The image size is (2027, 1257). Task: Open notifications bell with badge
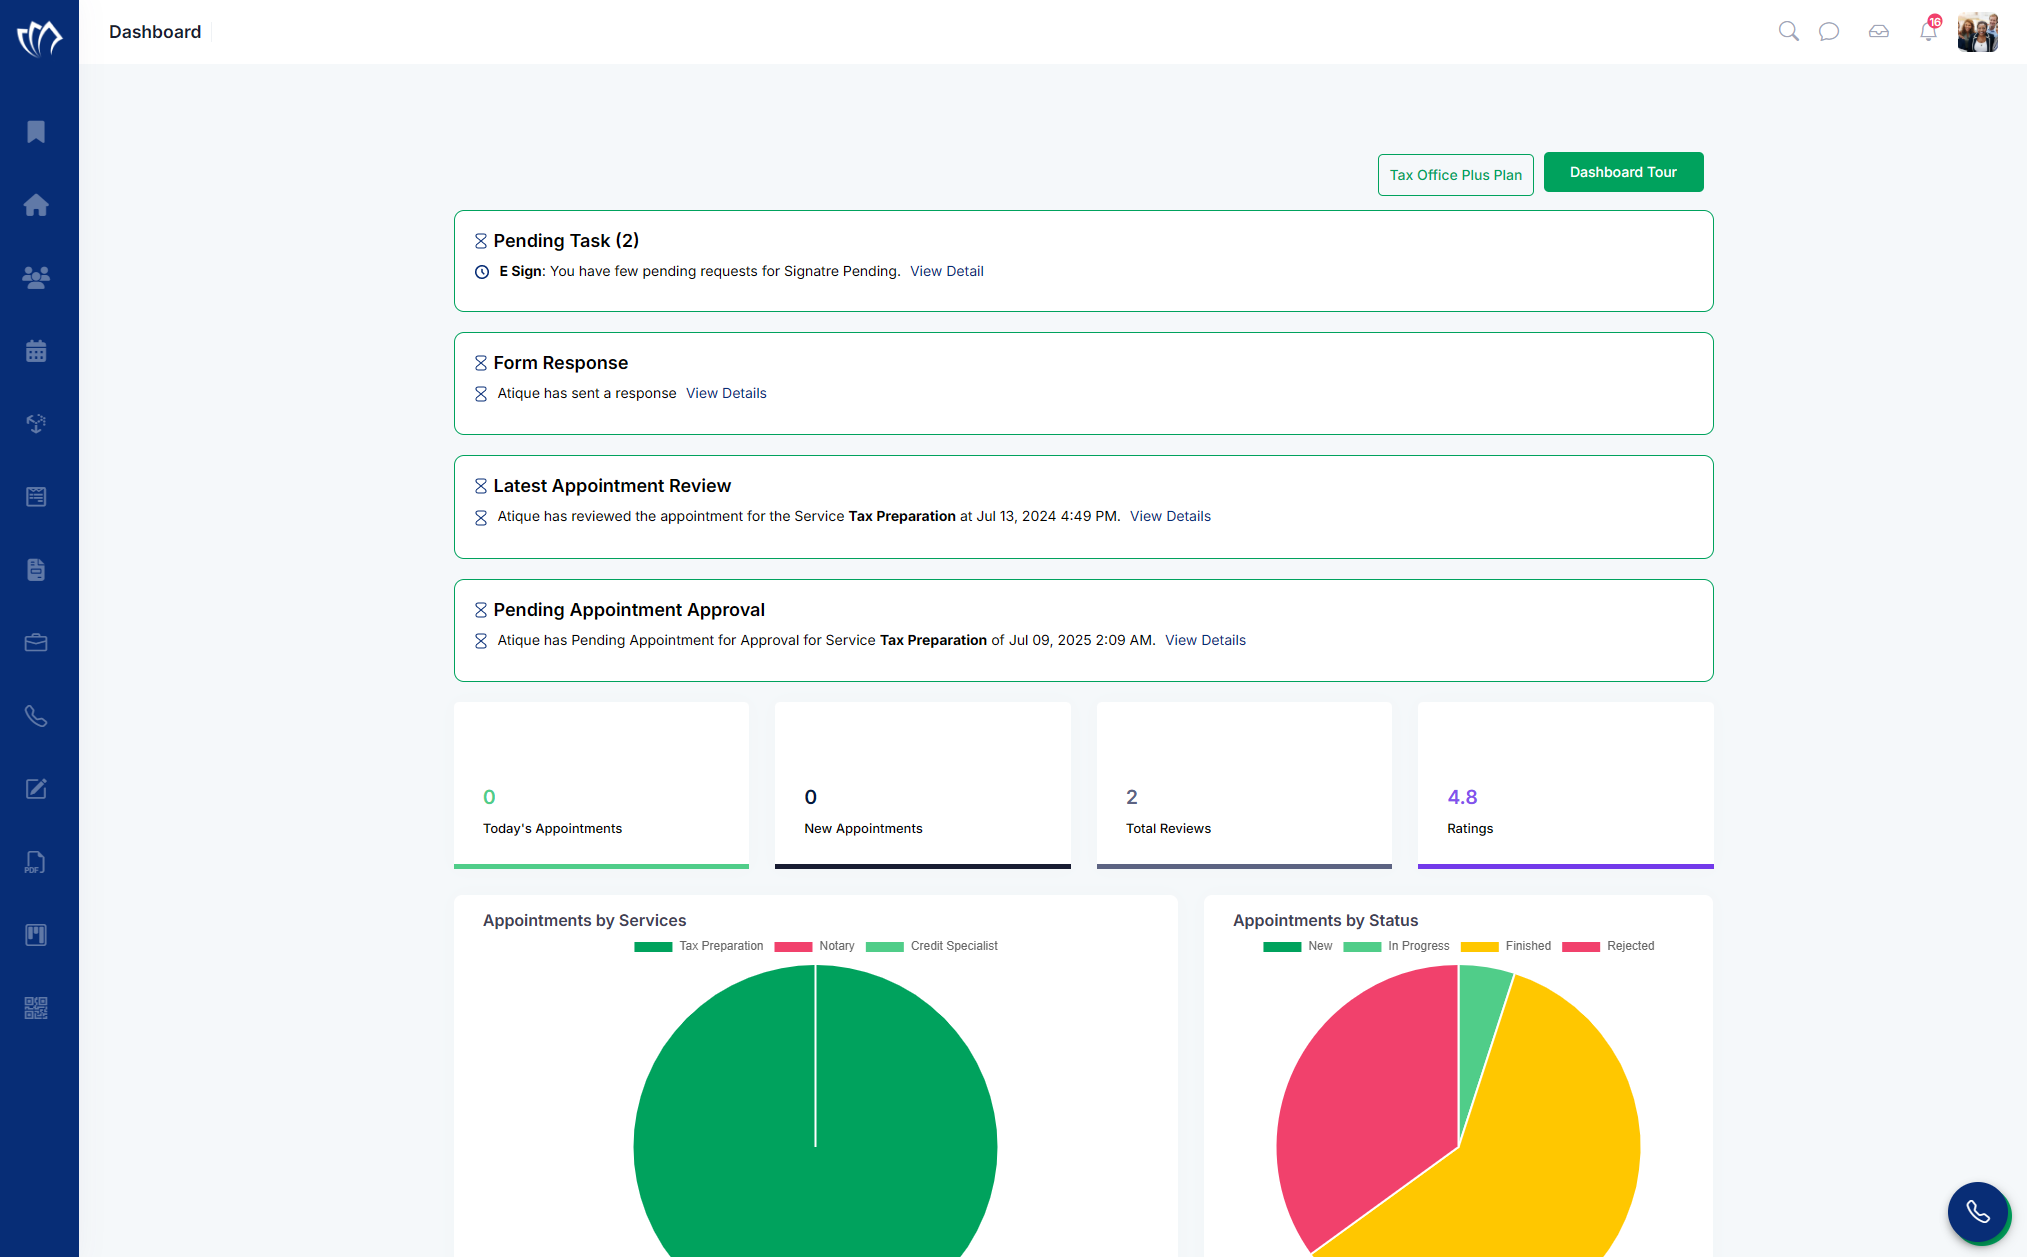click(x=1928, y=32)
